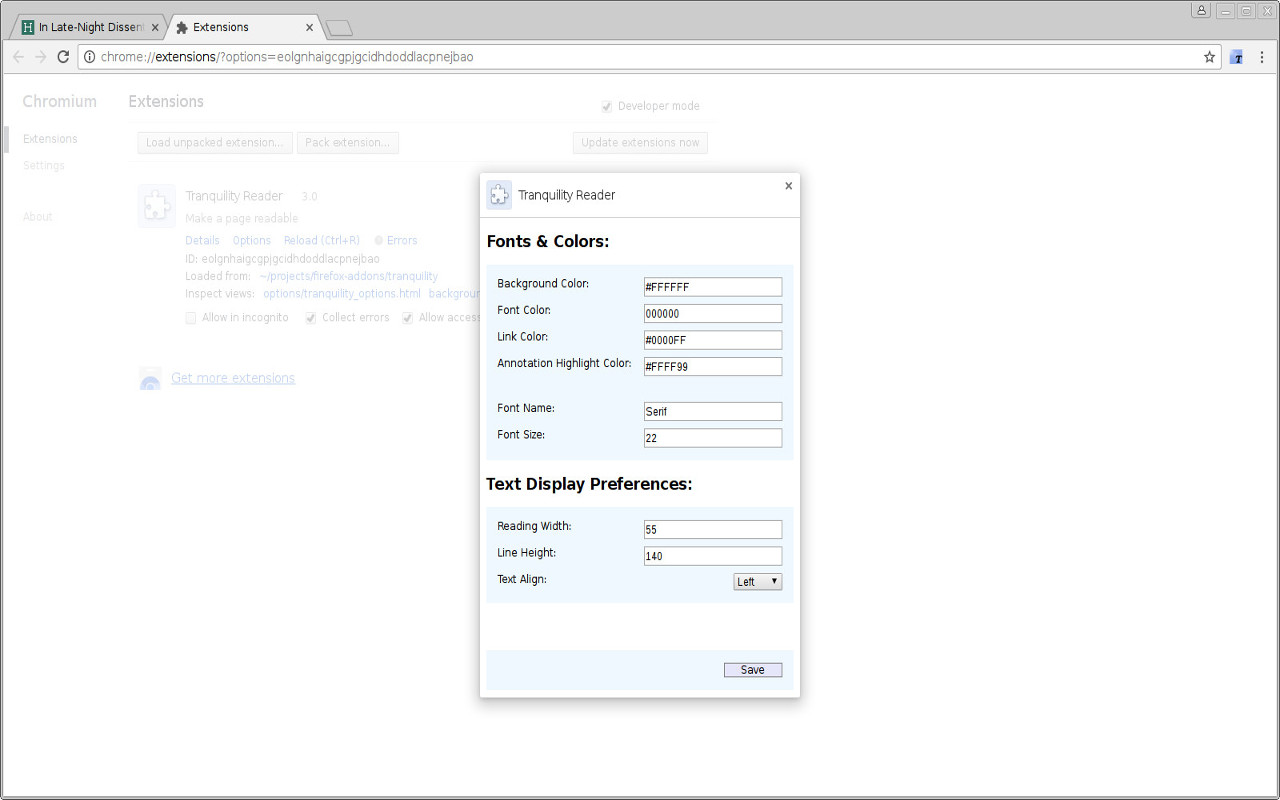Open a new tab

click(339, 28)
